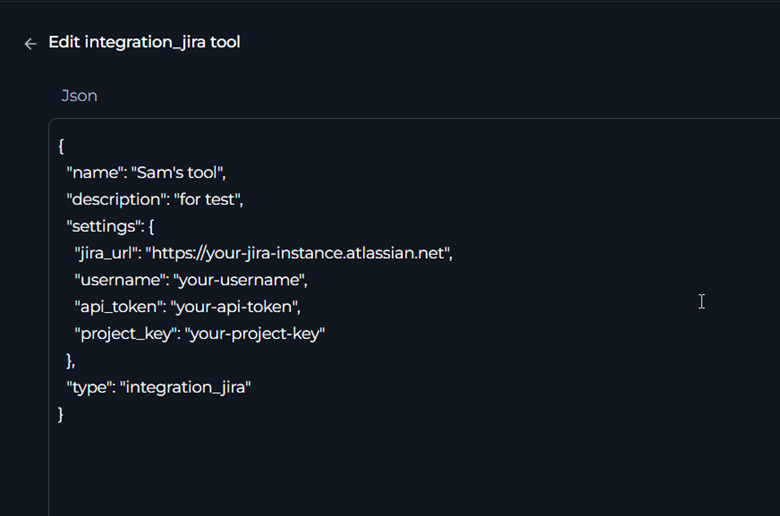Click the "Edit integration_jira tool" heading

pyautogui.click(x=144, y=42)
